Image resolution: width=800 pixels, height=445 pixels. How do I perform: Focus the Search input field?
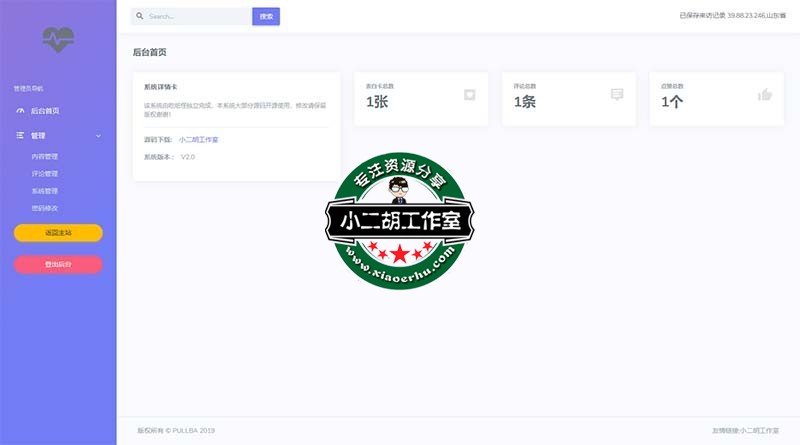pos(197,17)
